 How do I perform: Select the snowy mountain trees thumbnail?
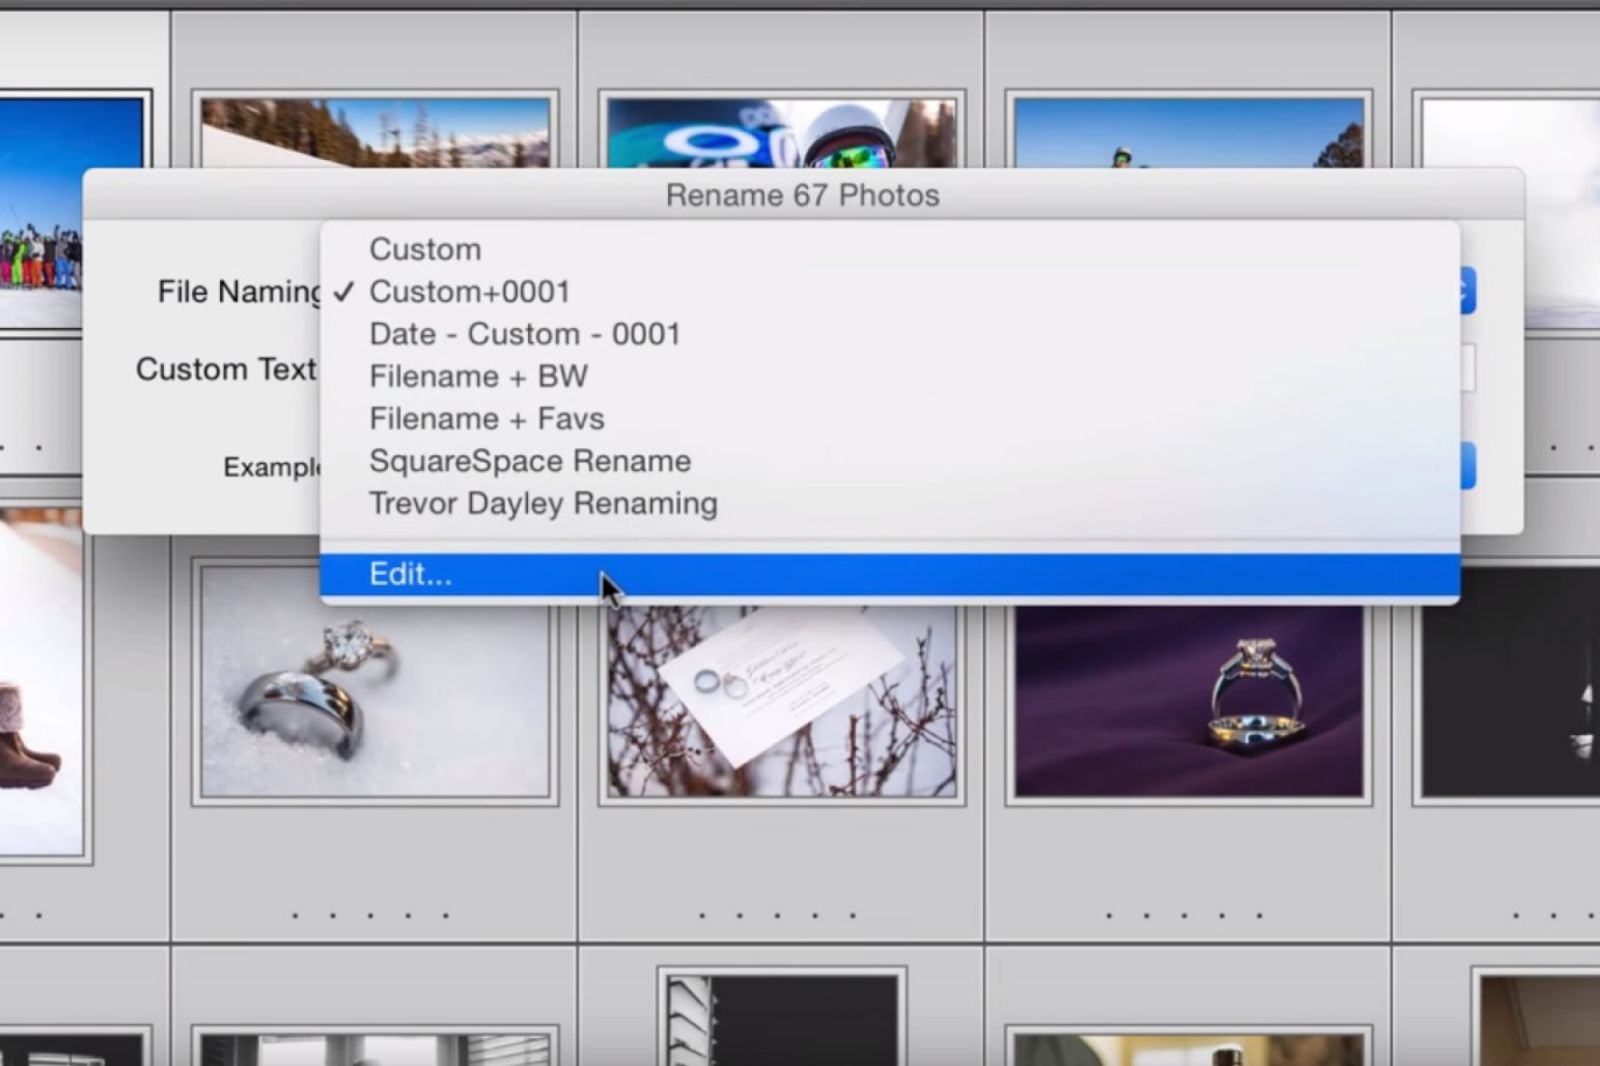coord(375,132)
